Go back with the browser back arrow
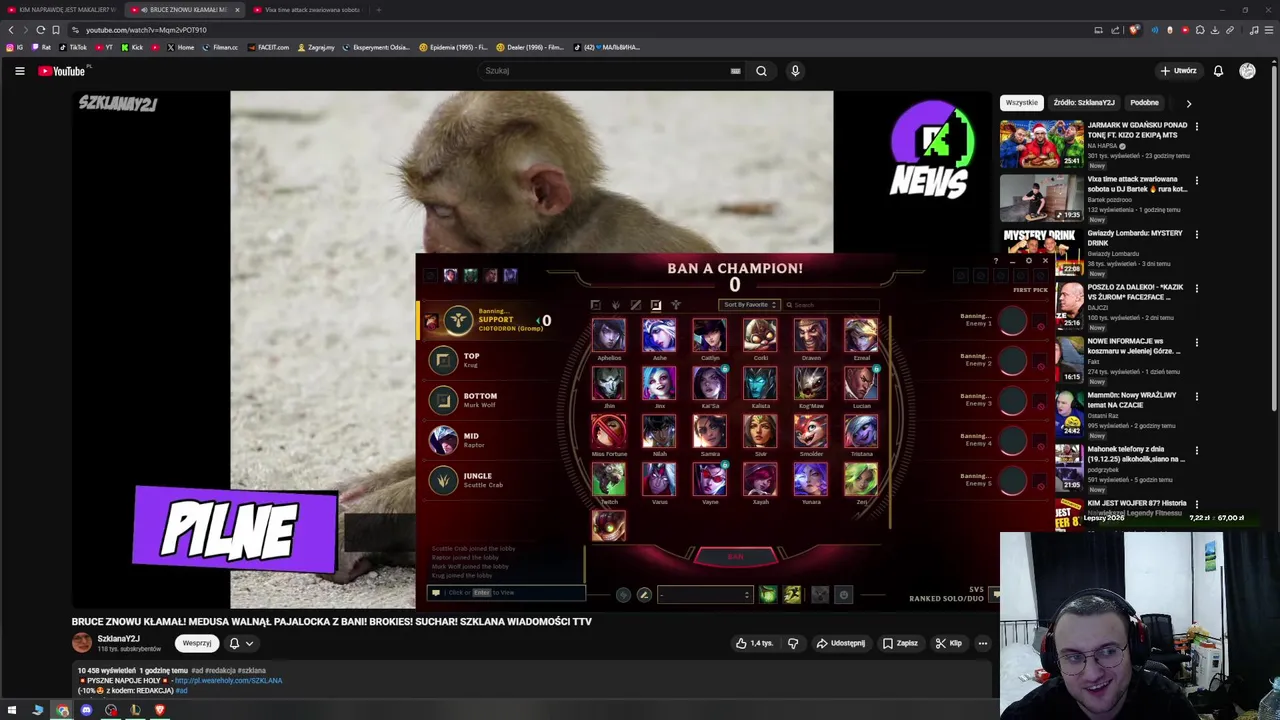 click(11, 30)
